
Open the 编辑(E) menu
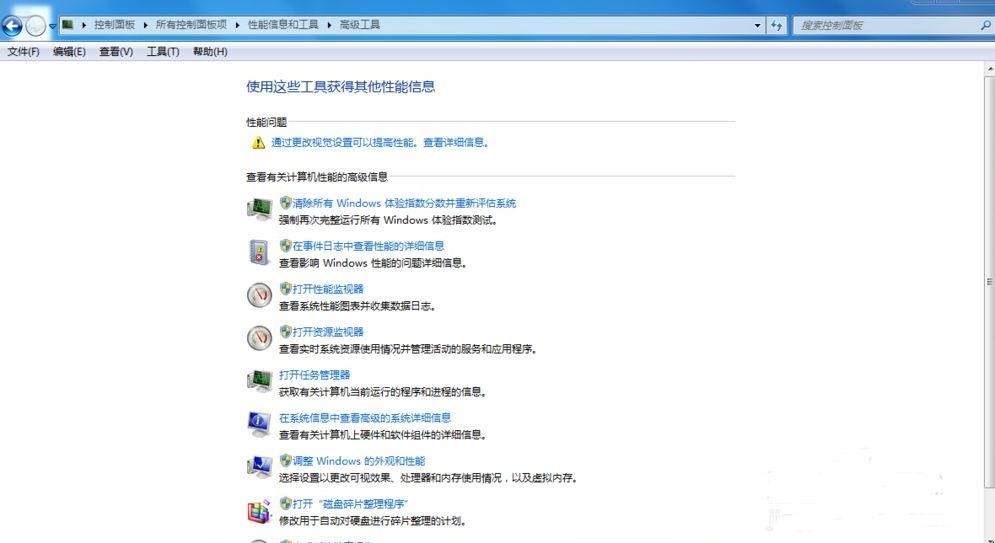pyautogui.click(x=69, y=52)
